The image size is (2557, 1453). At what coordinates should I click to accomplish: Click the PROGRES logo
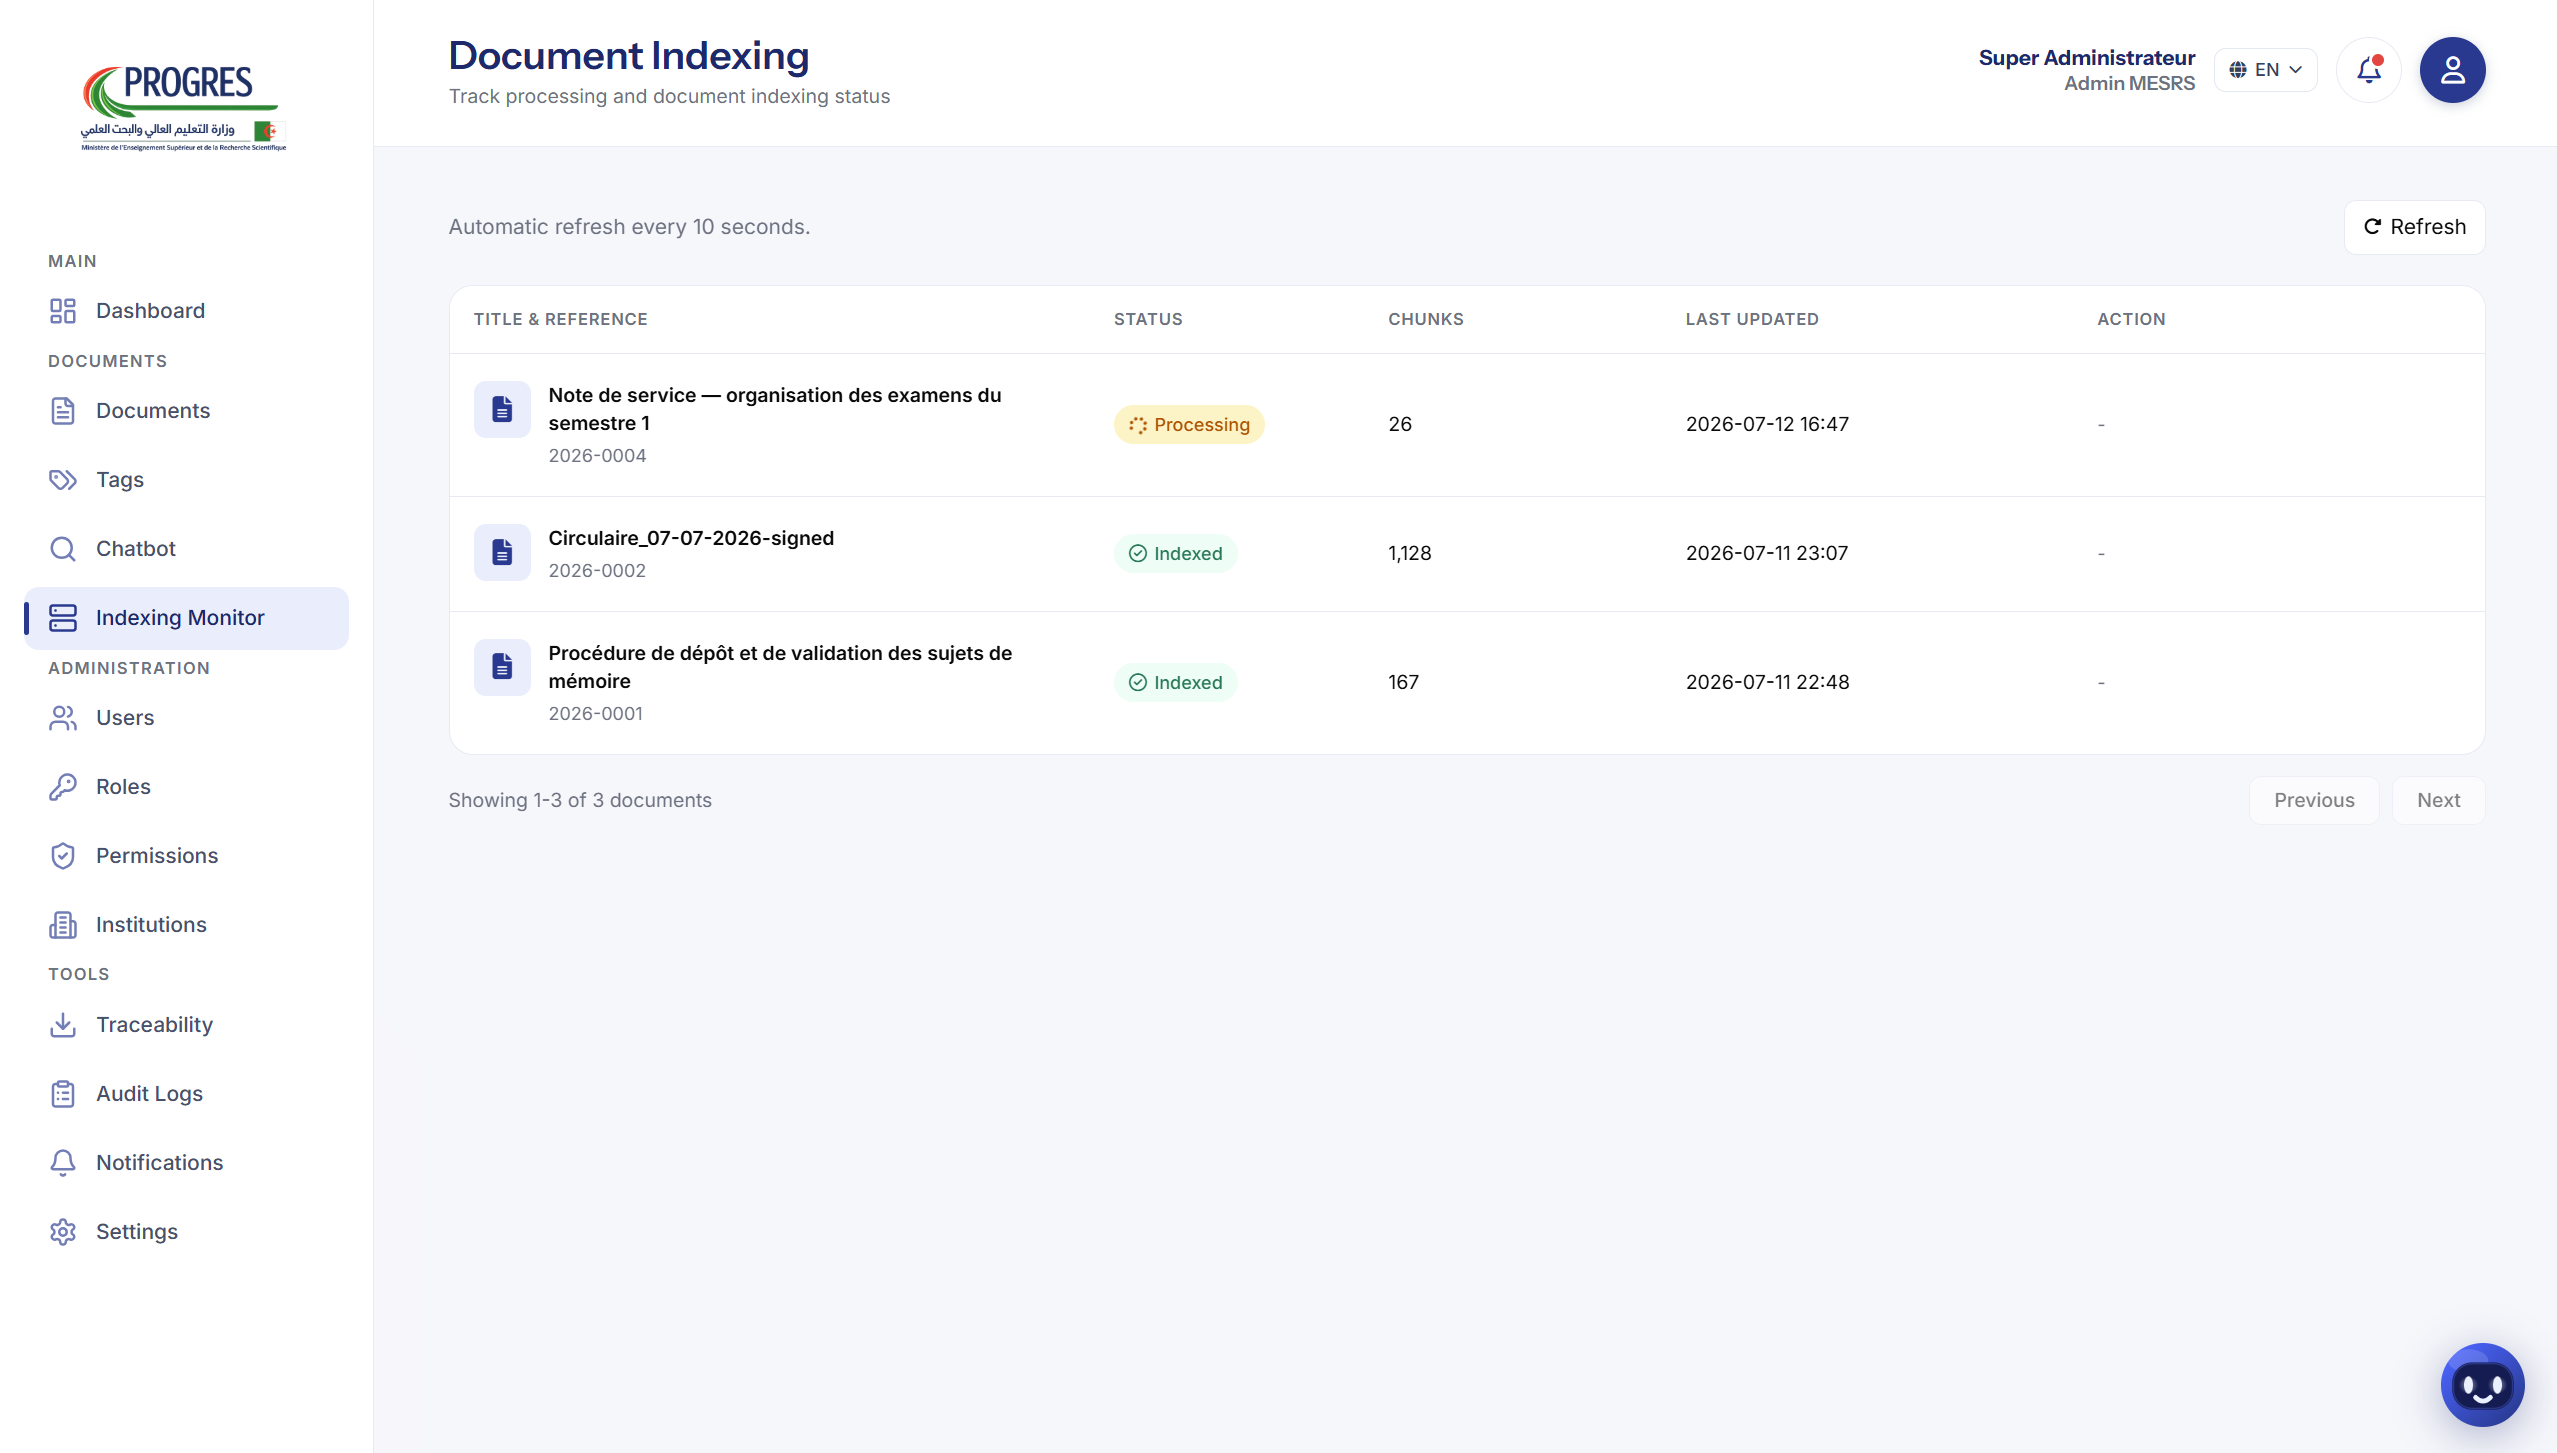point(184,108)
